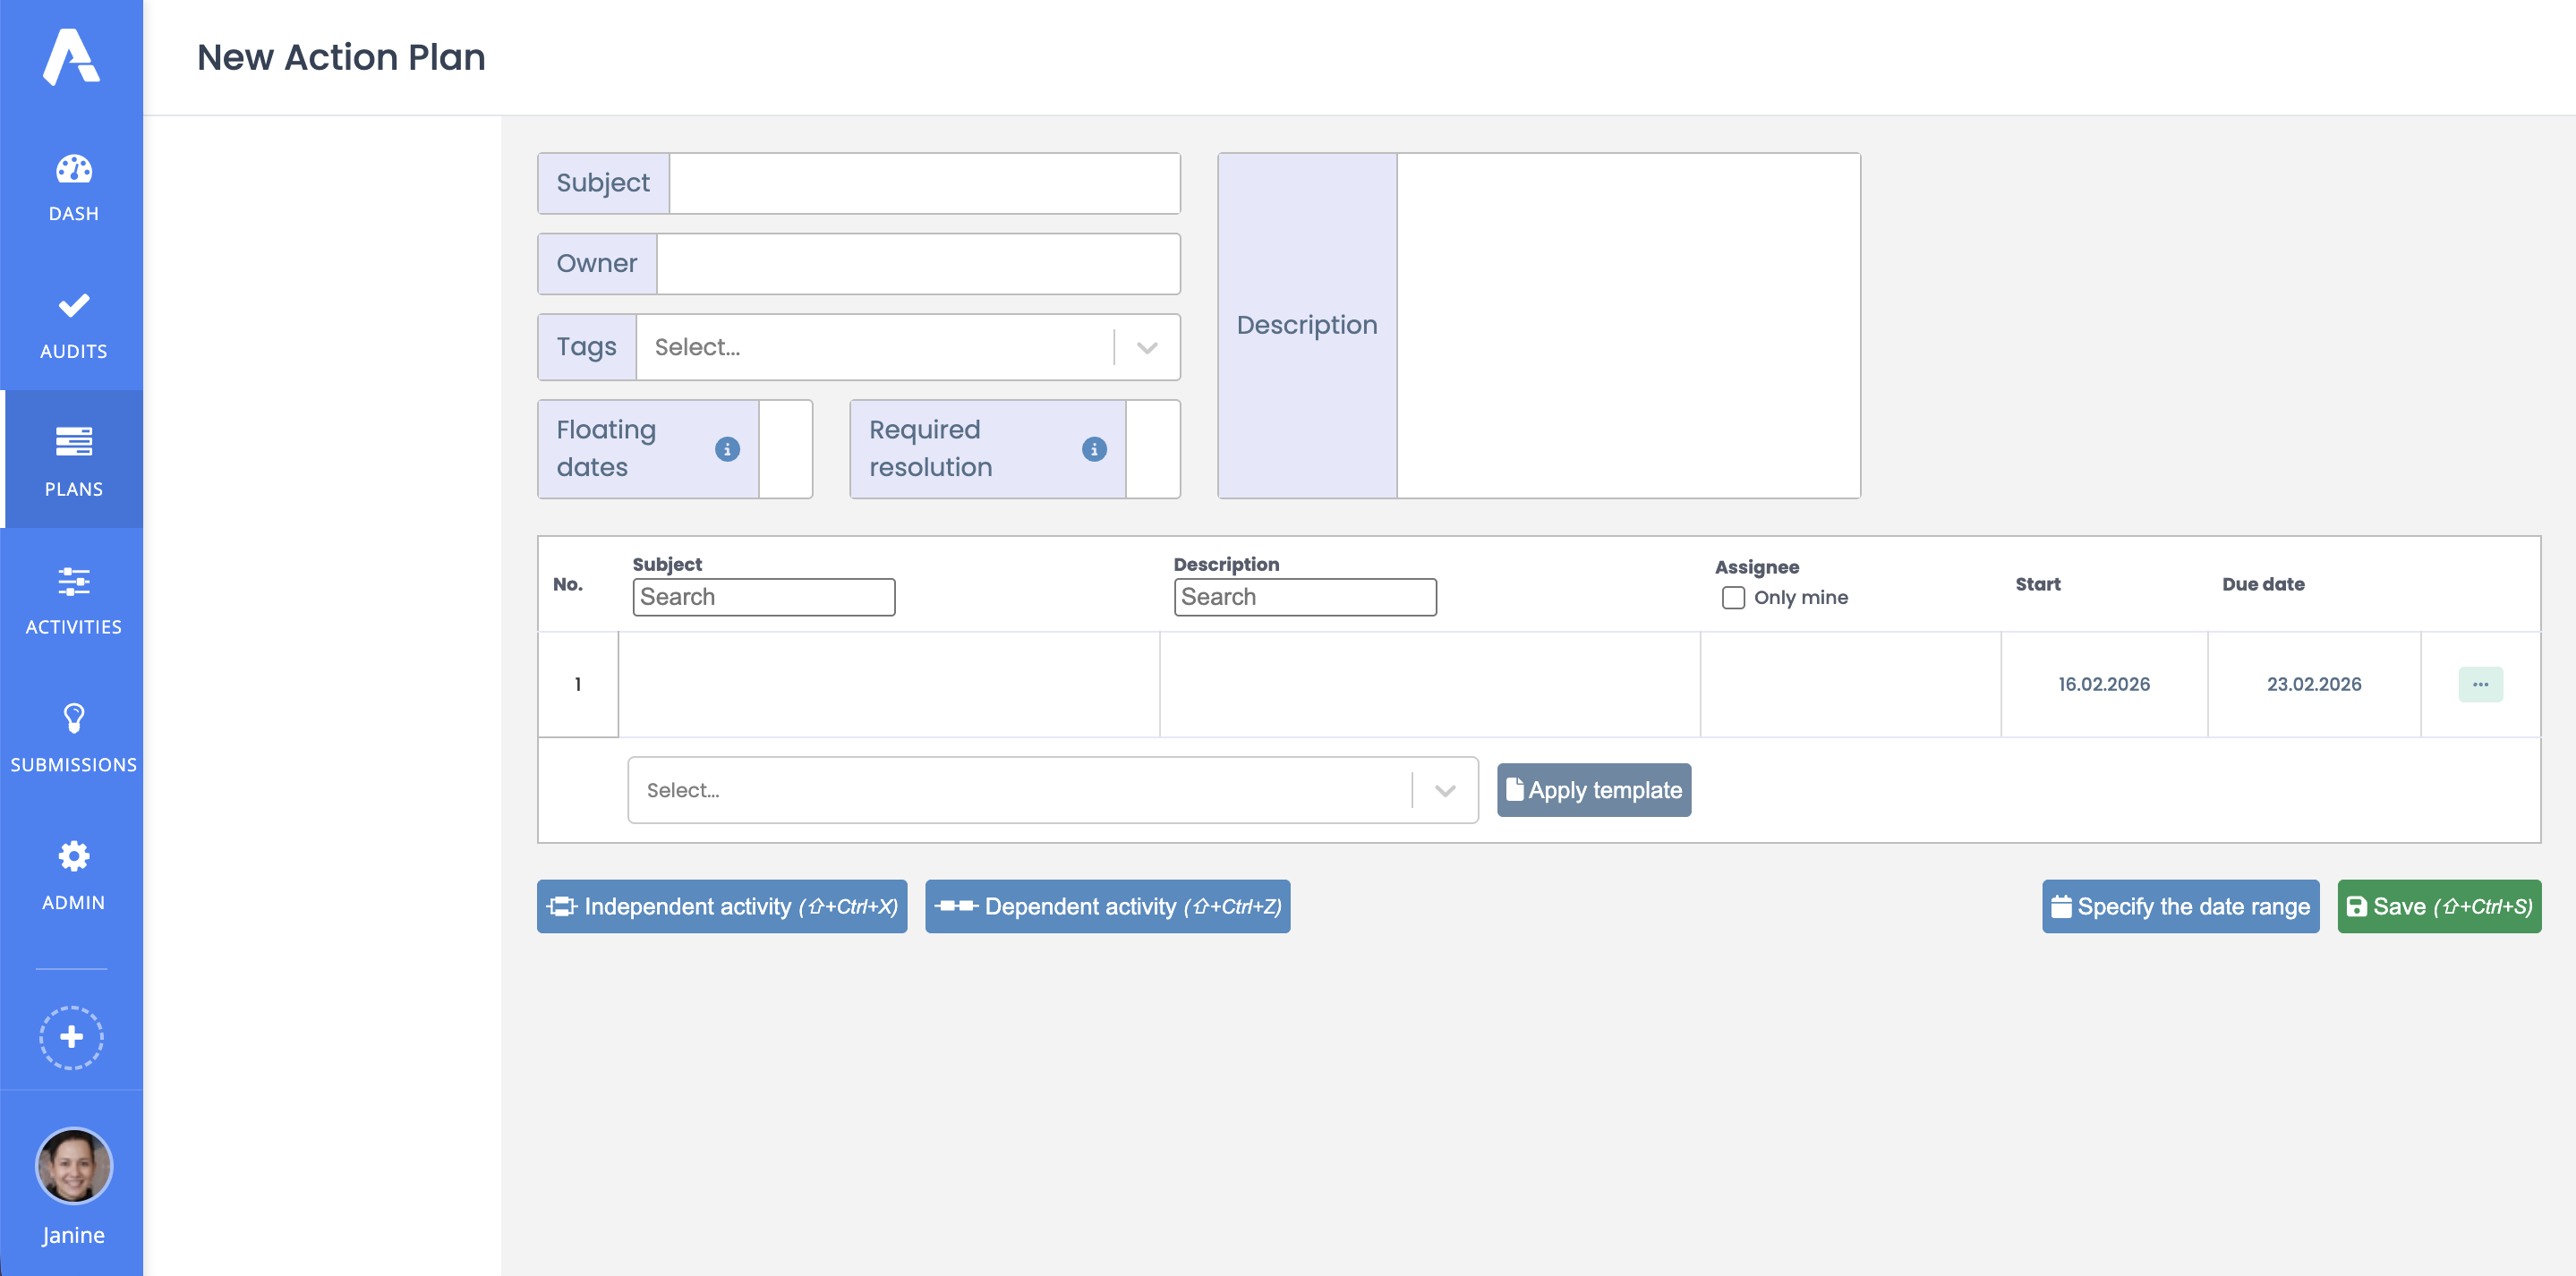
Task: Enable the Only mine assignee checkbox
Action: coord(1733,597)
